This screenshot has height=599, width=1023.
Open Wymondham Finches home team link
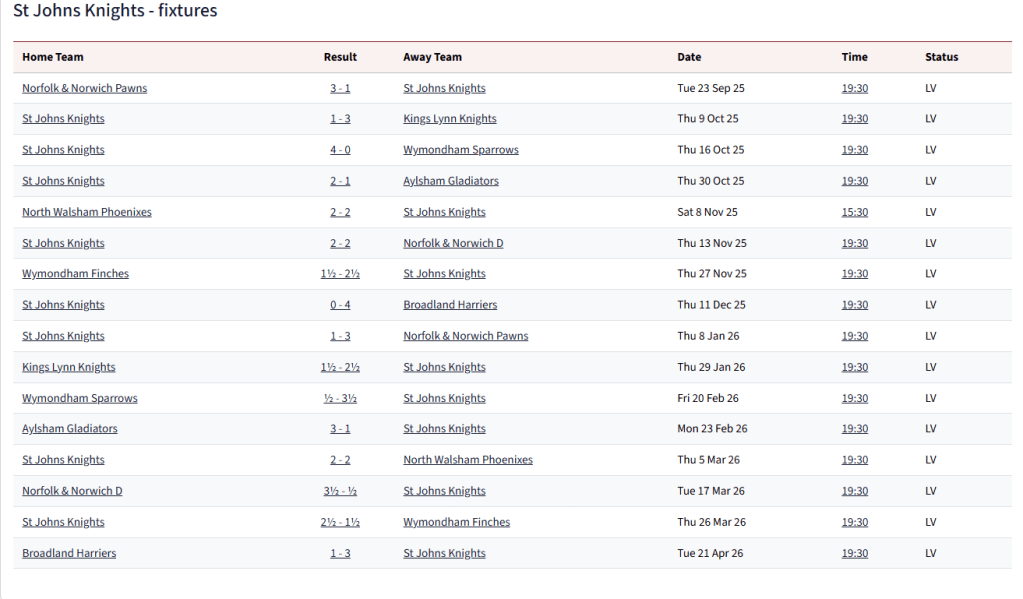tap(75, 274)
